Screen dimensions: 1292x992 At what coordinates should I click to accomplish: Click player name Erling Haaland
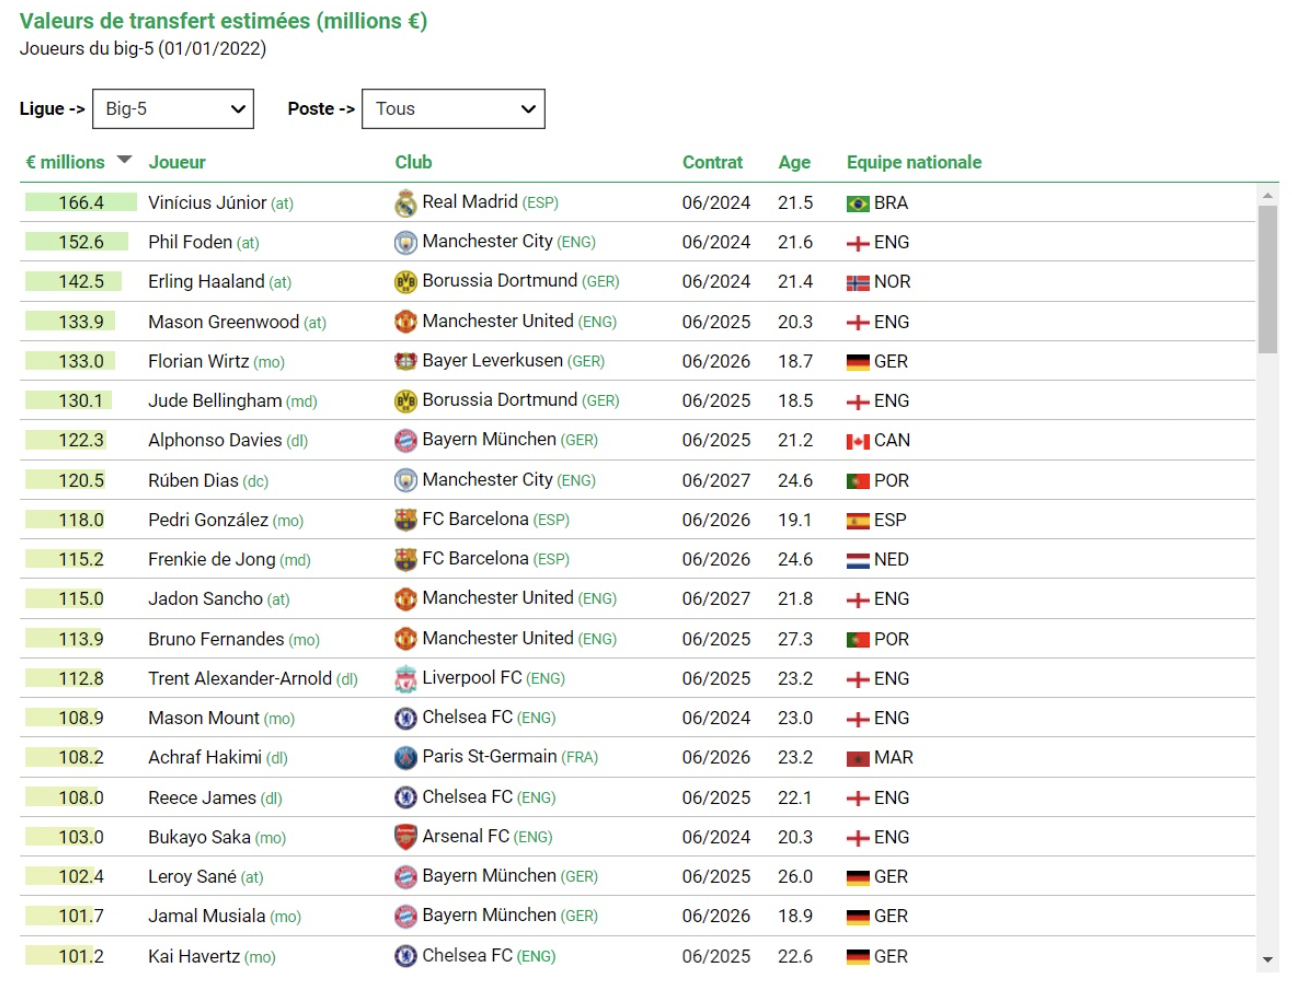(206, 282)
